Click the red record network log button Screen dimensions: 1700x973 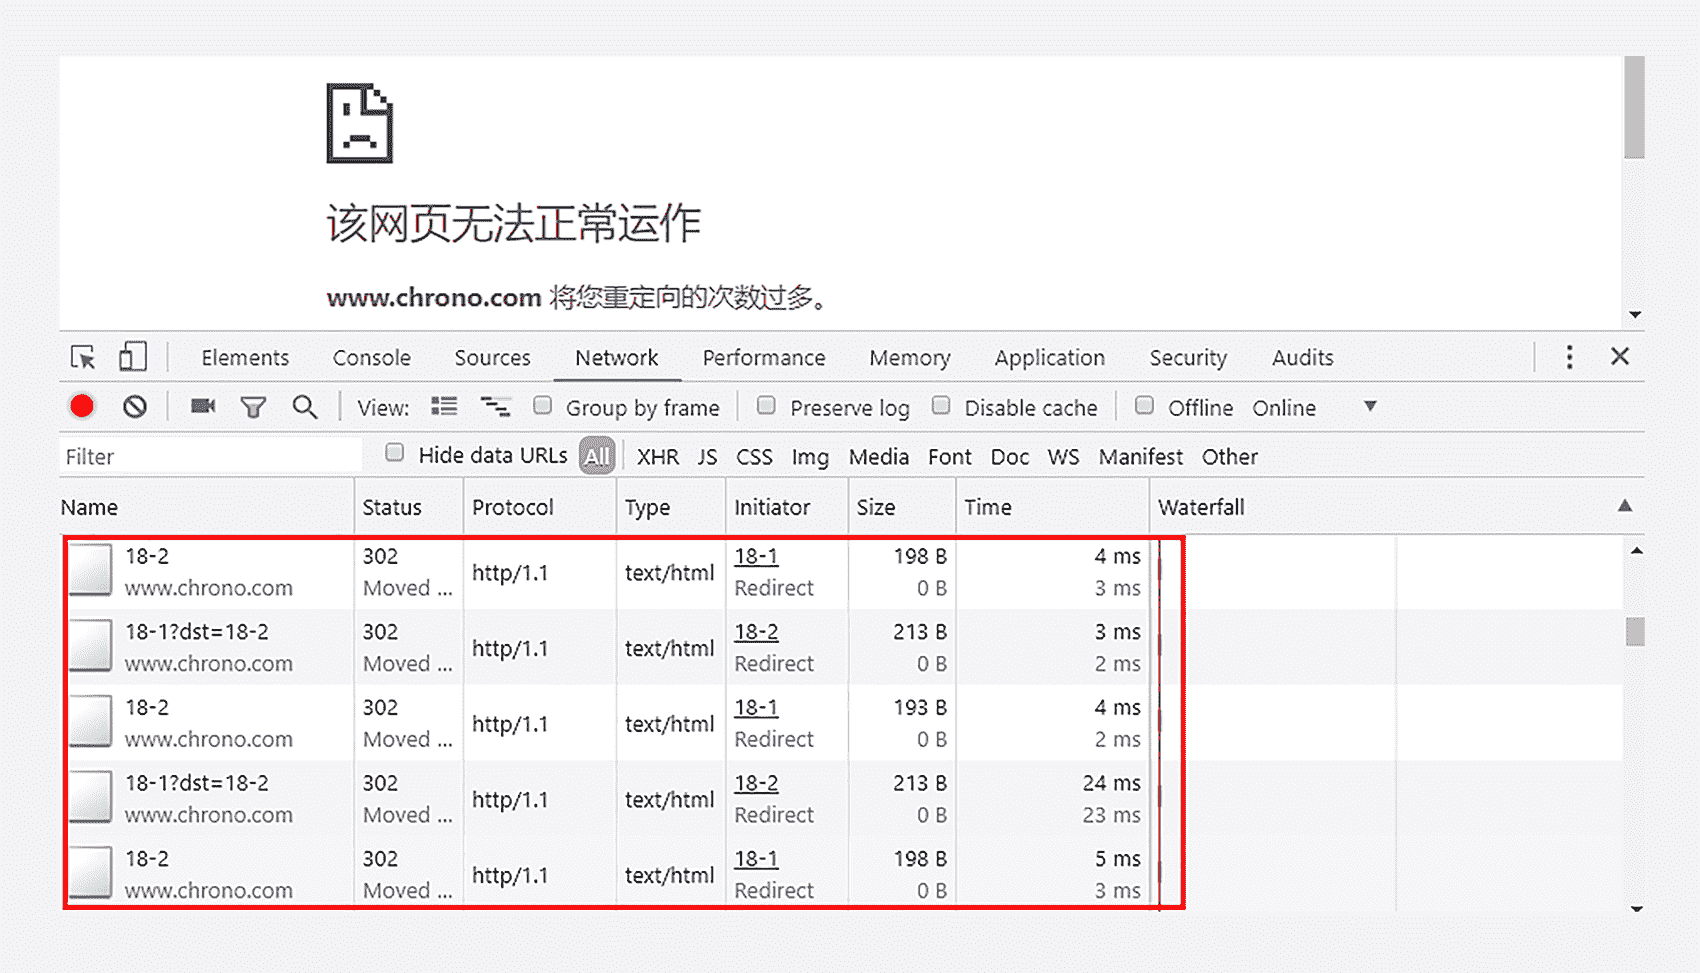82,406
